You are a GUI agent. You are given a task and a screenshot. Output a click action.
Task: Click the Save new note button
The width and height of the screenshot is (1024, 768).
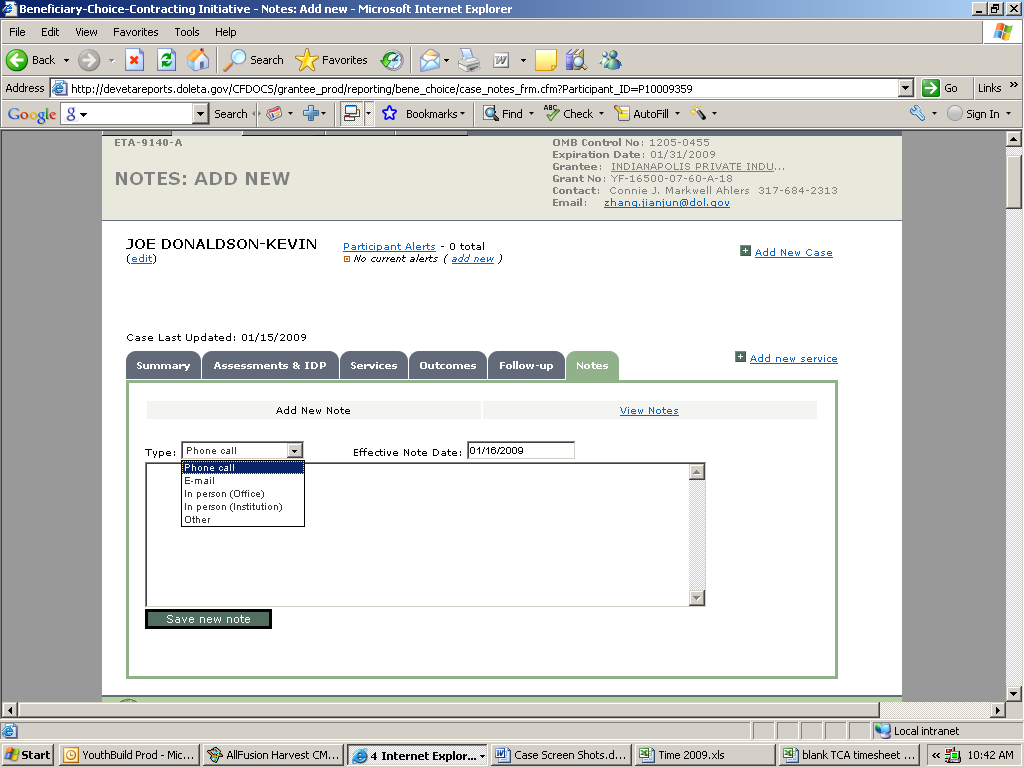[208, 619]
